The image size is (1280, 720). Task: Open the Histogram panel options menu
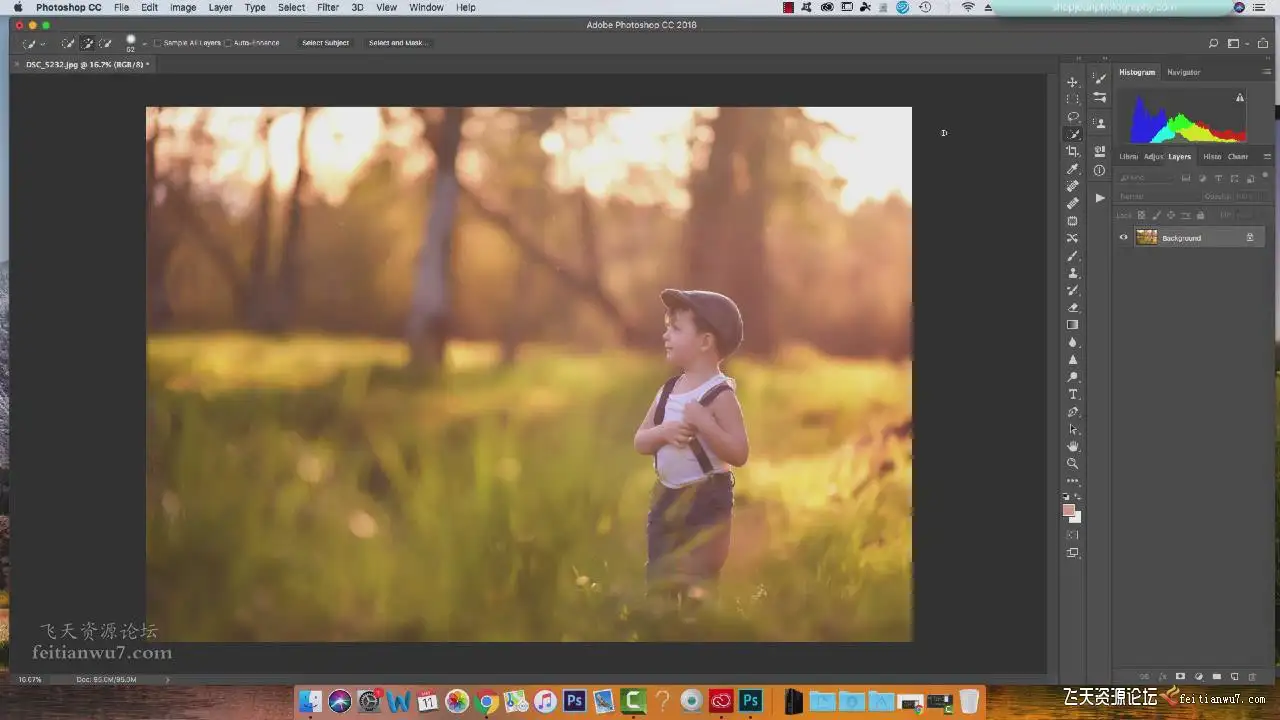1267,72
